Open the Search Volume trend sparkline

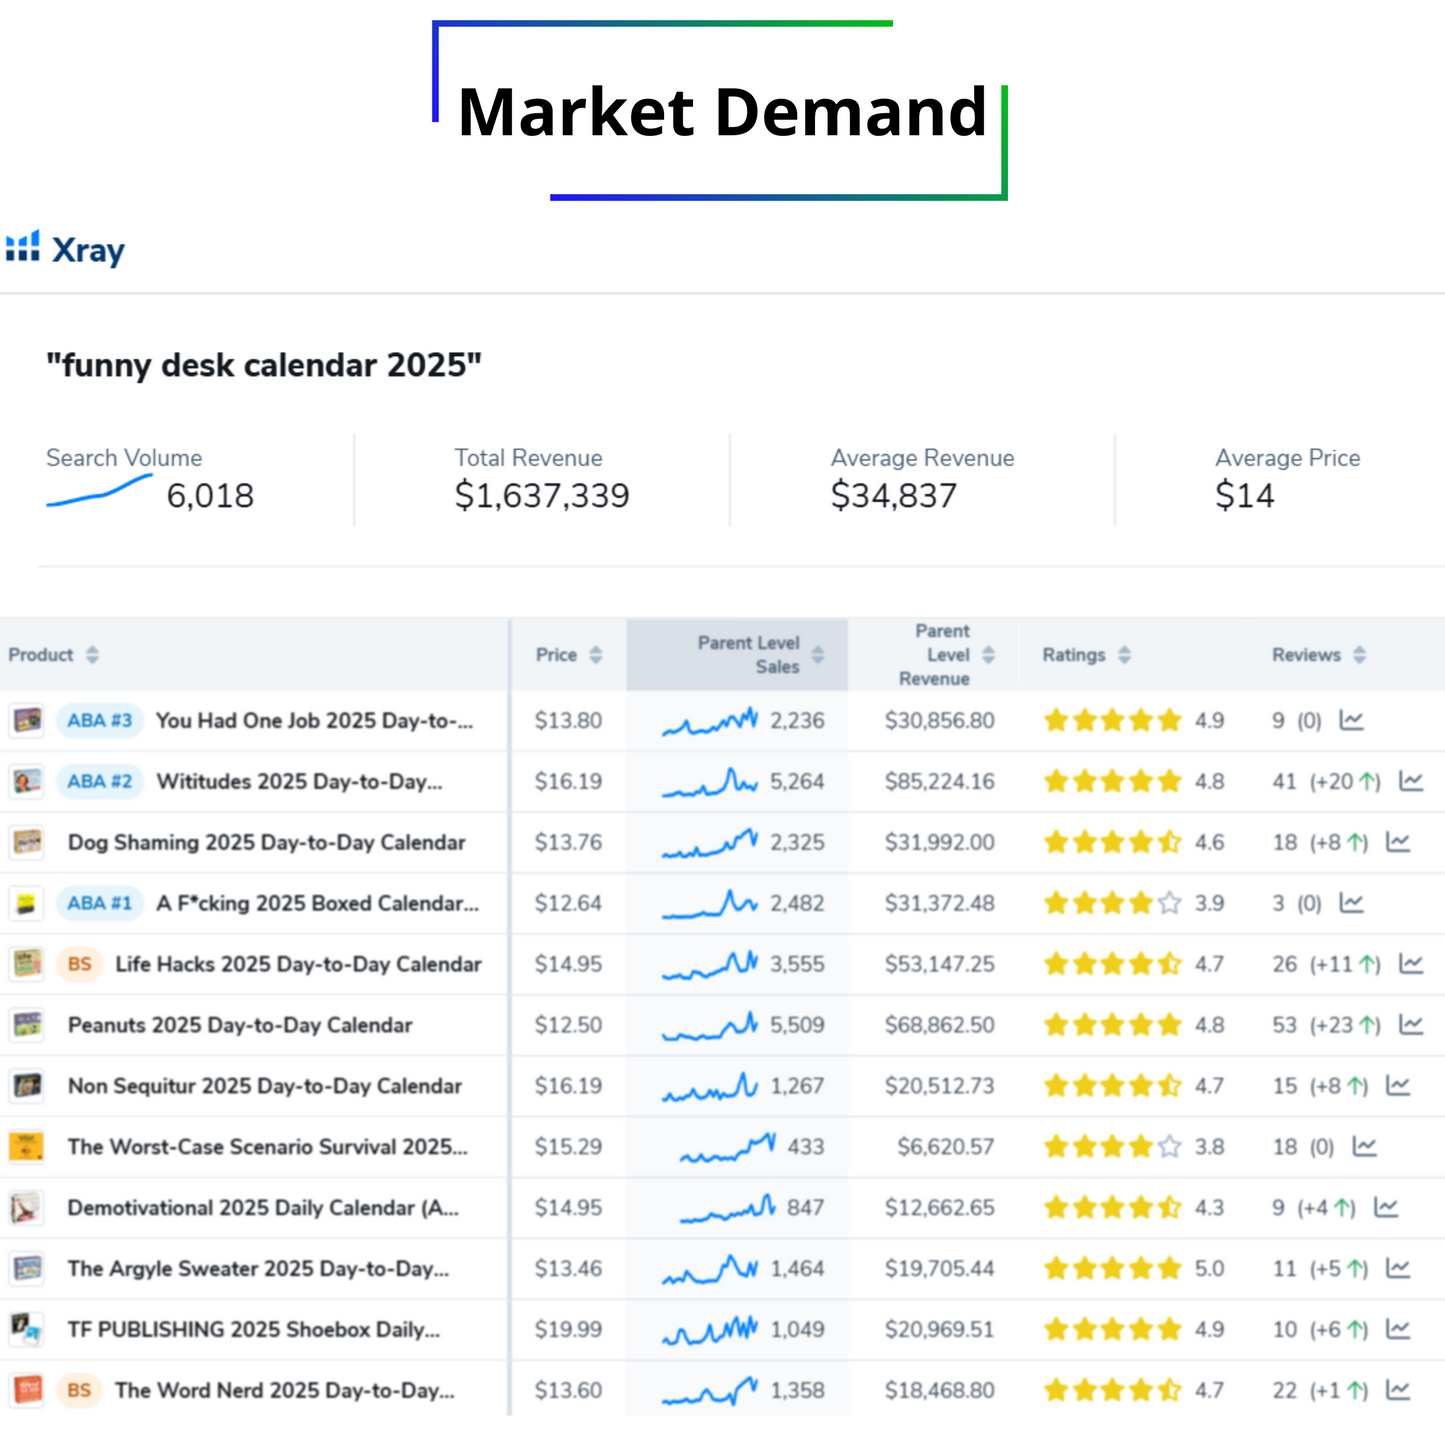click(99, 490)
